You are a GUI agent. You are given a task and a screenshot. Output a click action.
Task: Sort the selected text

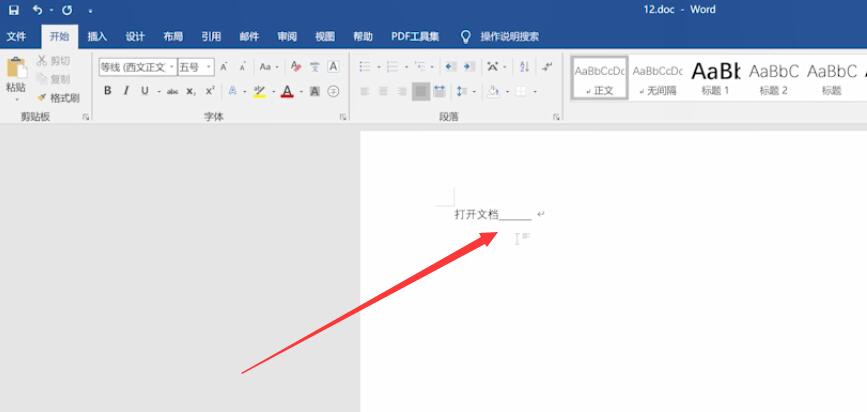pyautogui.click(x=525, y=67)
